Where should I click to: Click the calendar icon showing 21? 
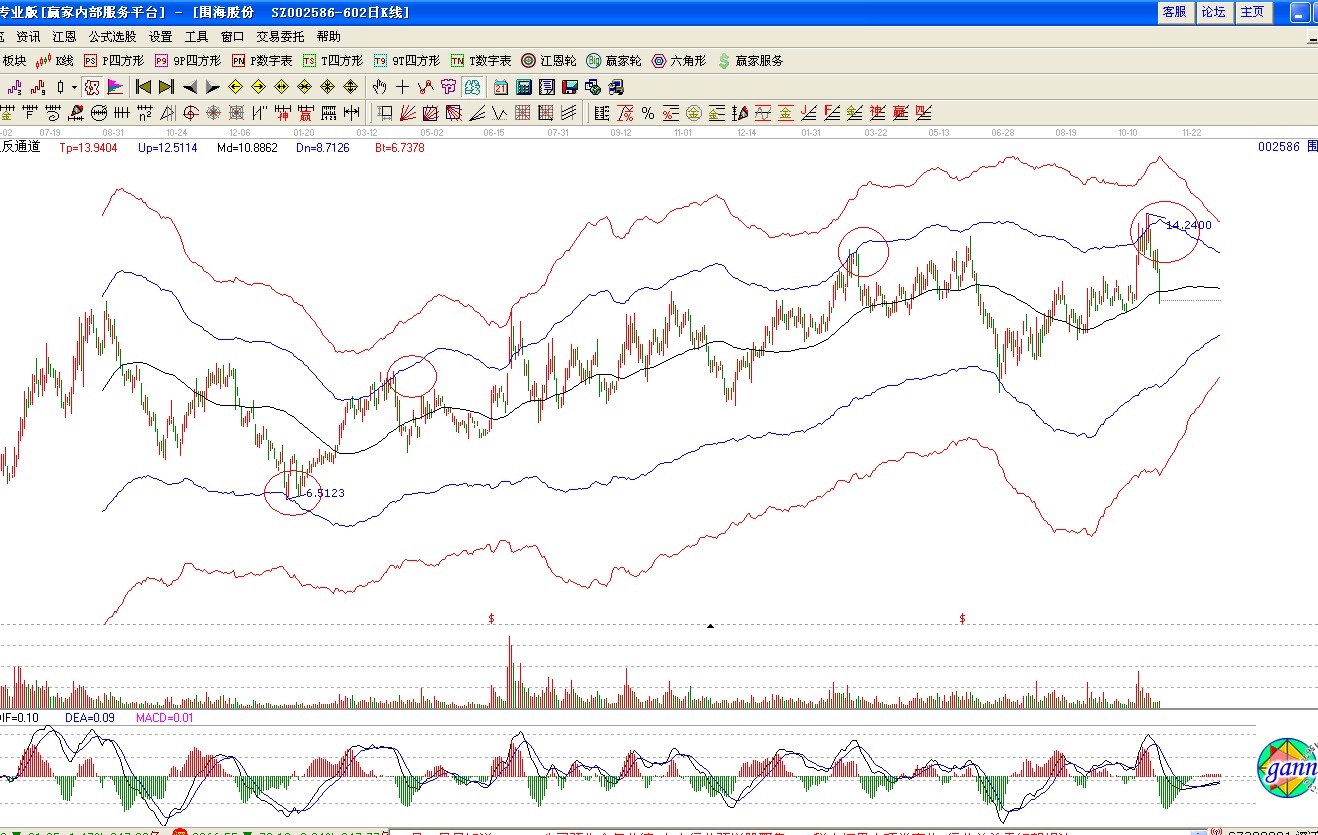point(500,87)
